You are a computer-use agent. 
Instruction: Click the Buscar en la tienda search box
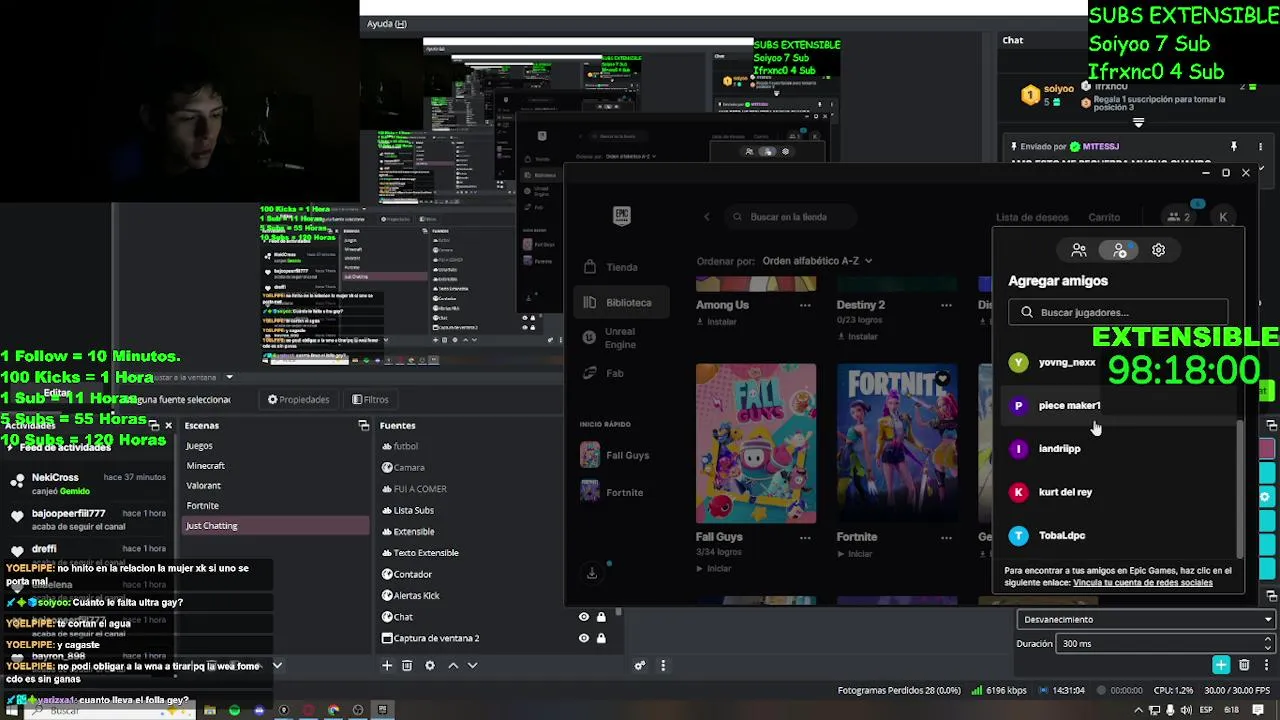789,217
